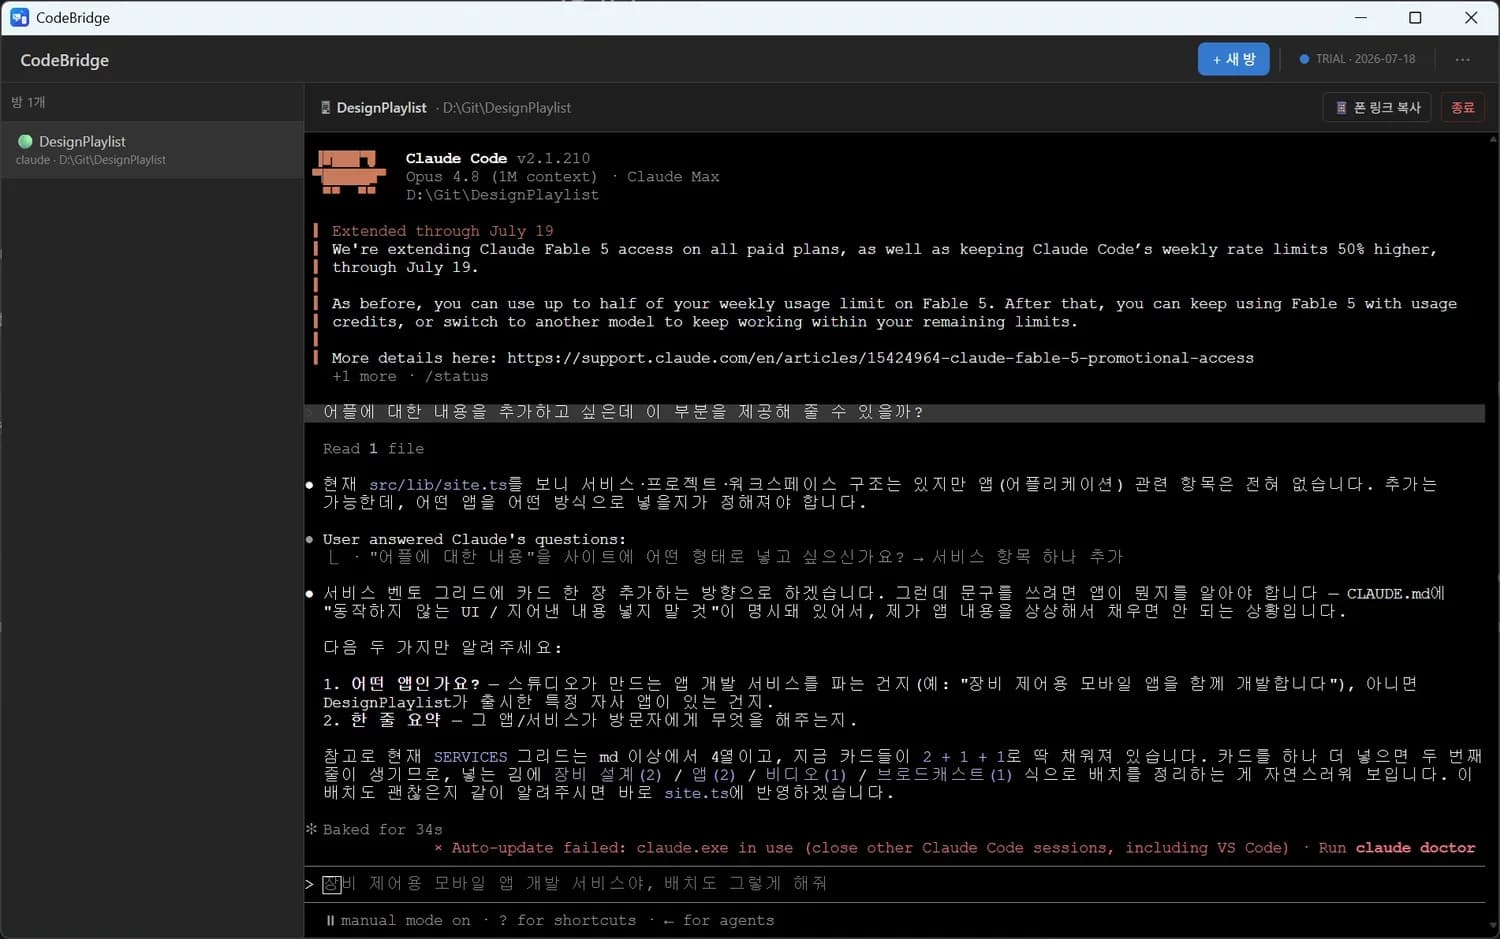This screenshot has width=1500, height=939.
Task: Click the CodeBridge app icon in title bar
Action: [x=19, y=17]
